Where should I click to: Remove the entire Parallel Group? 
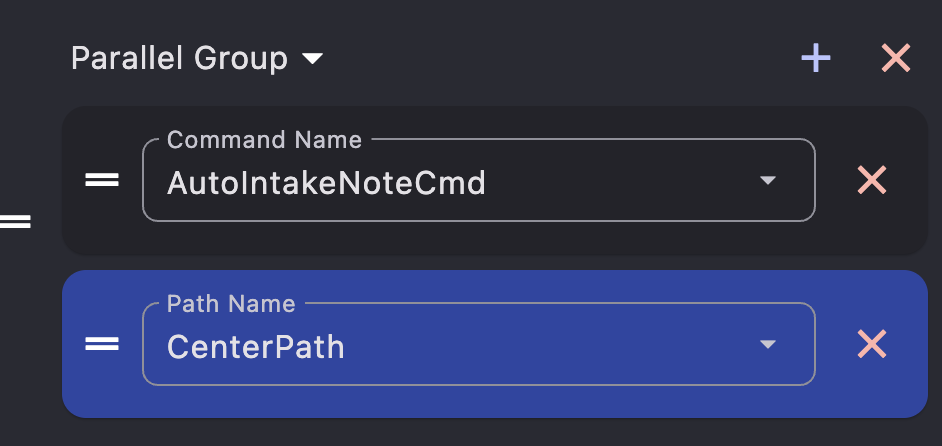coord(895,59)
